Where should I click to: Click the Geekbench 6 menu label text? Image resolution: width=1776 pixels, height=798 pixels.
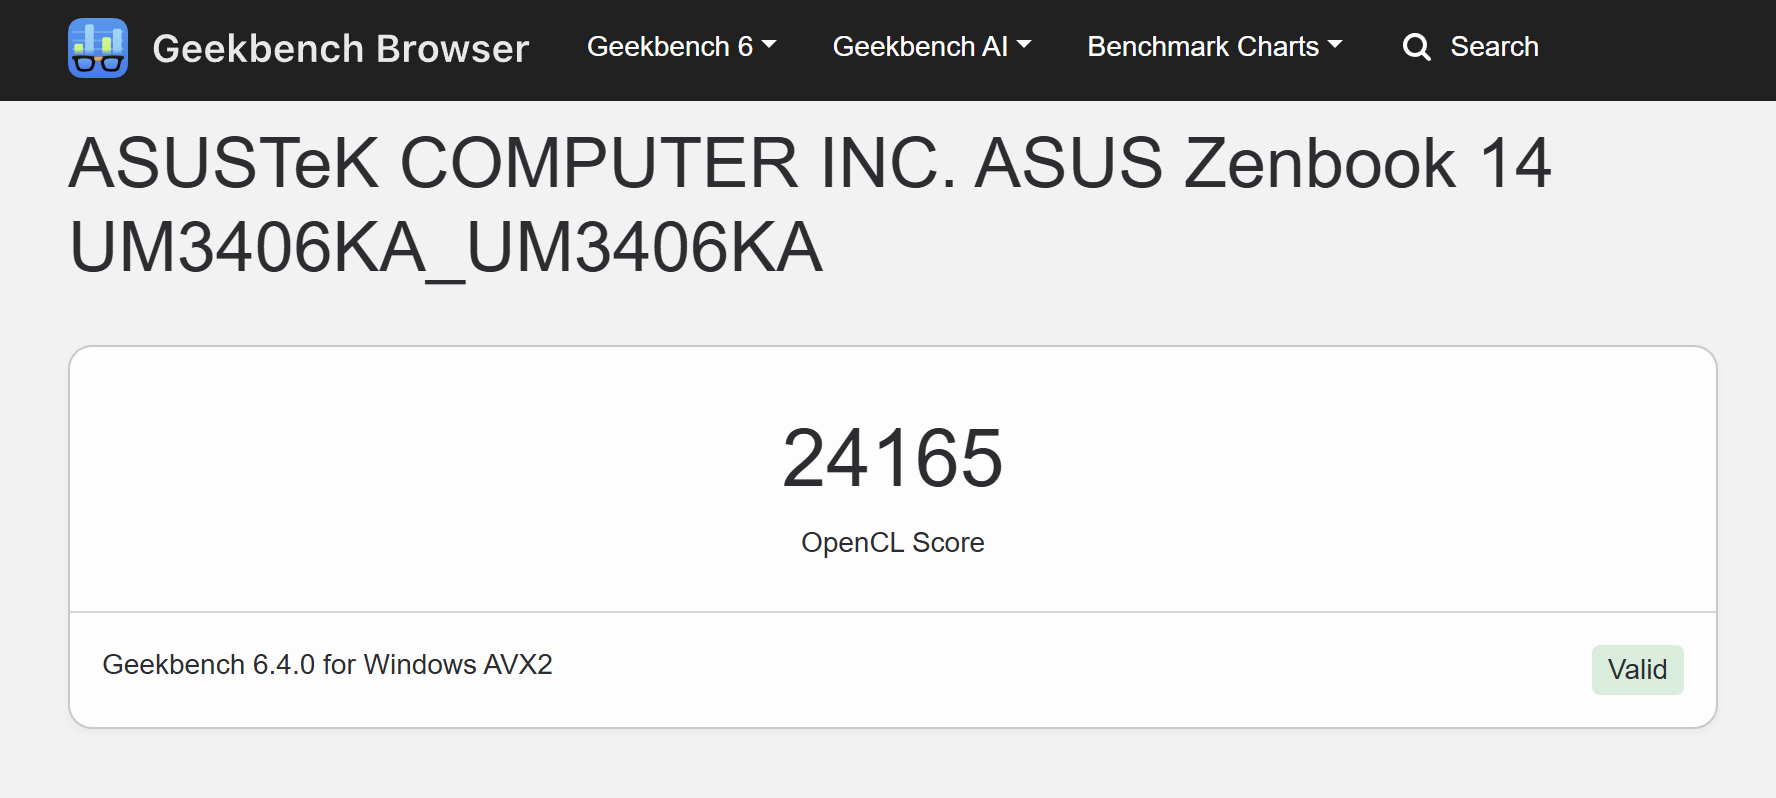pos(670,46)
